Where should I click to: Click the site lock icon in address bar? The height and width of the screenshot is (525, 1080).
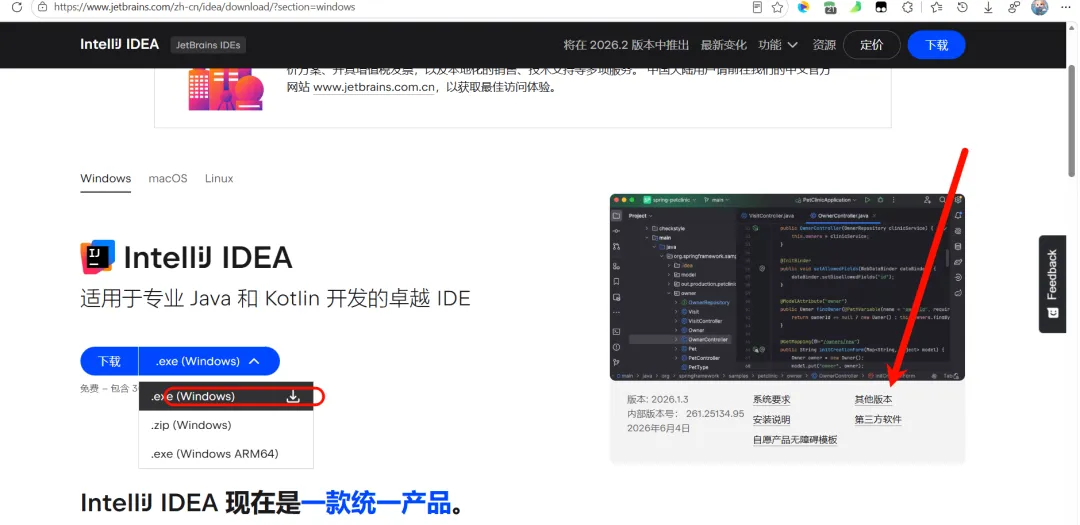point(43,7)
